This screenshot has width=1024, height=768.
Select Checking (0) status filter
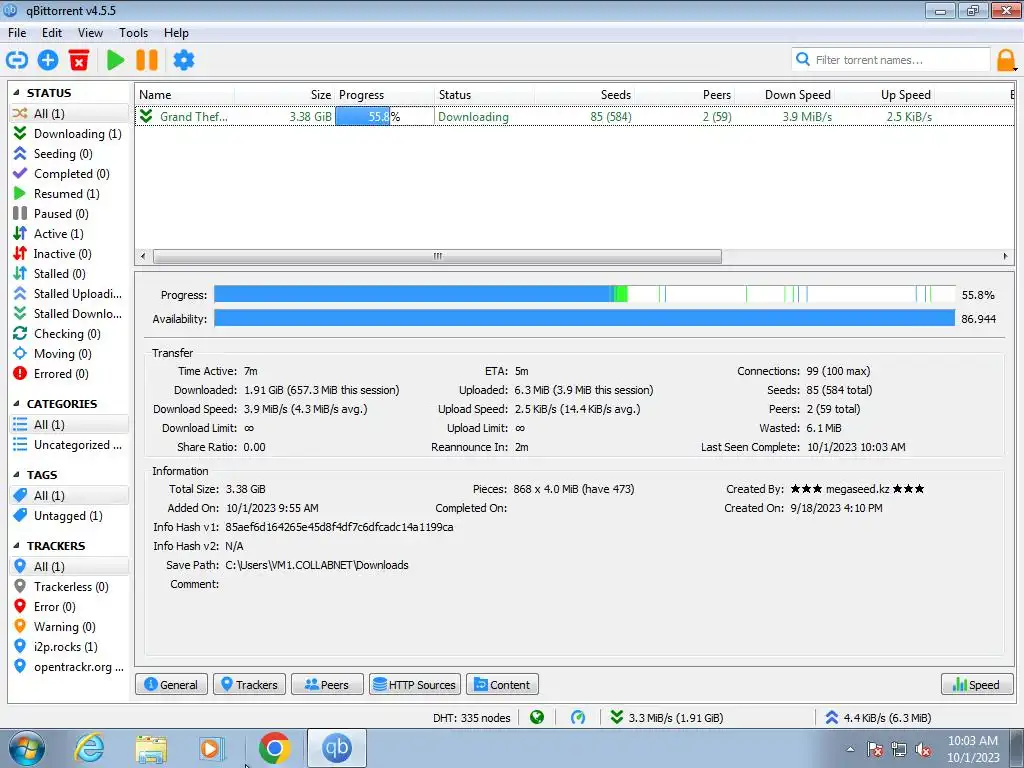click(69, 334)
